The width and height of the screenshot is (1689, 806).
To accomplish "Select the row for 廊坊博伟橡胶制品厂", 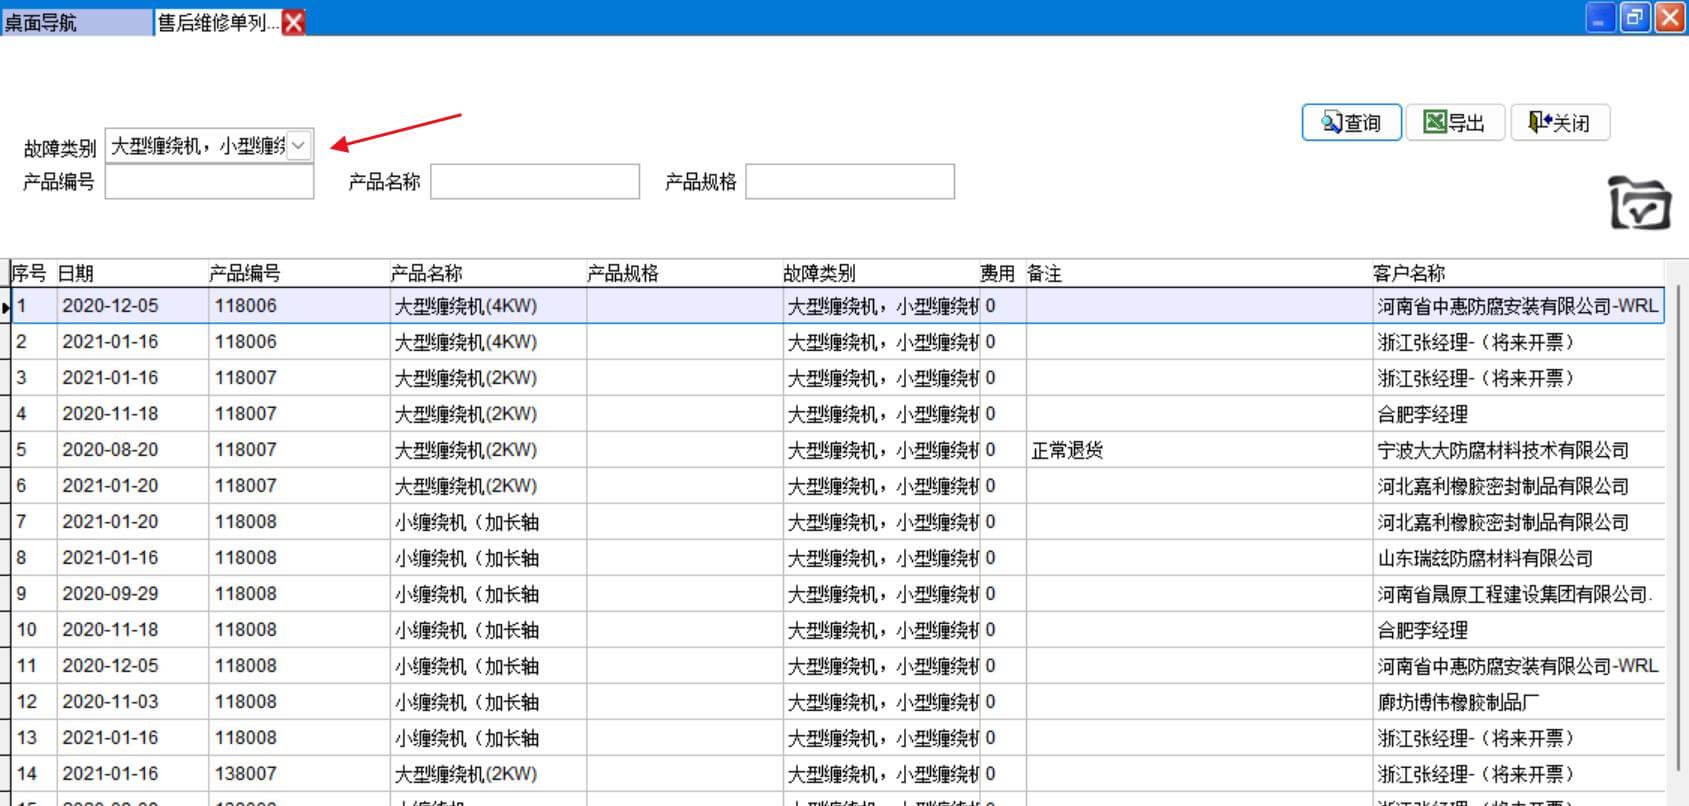I will click(x=1457, y=702).
